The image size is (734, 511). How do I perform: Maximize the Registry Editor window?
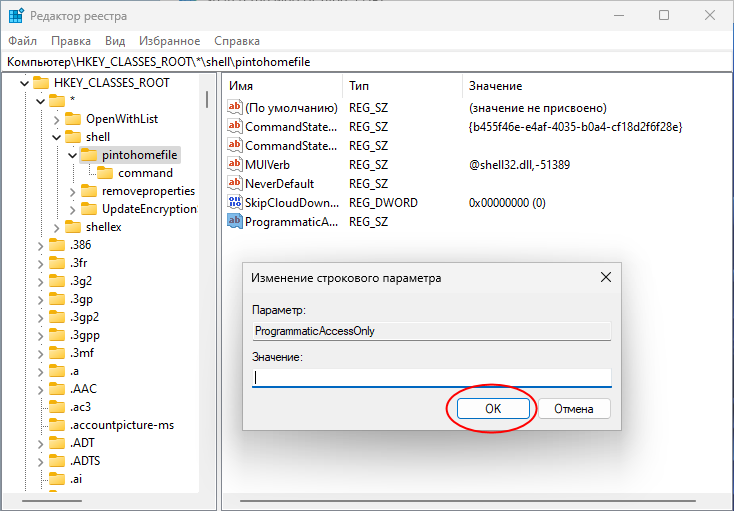(664, 15)
